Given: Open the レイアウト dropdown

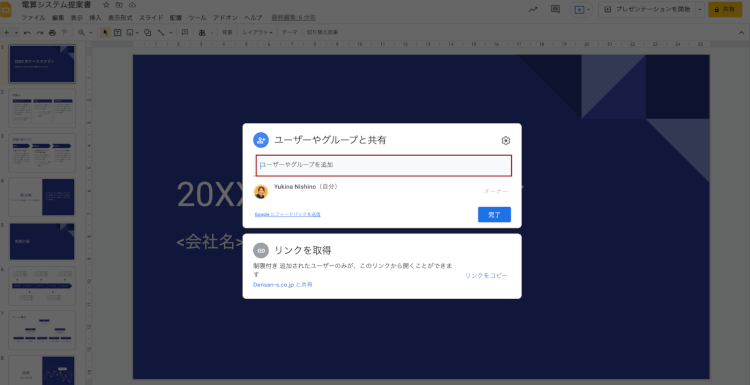Looking at the screenshot, I should click(257, 33).
